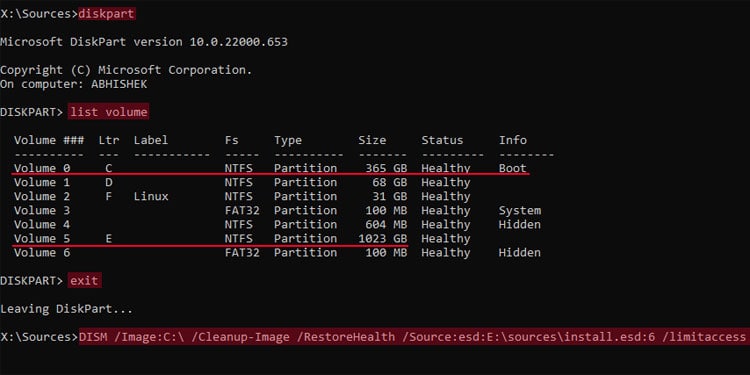Click the 'Linux' volume label
This screenshot has height=375, width=750.
[x=151, y=197]
